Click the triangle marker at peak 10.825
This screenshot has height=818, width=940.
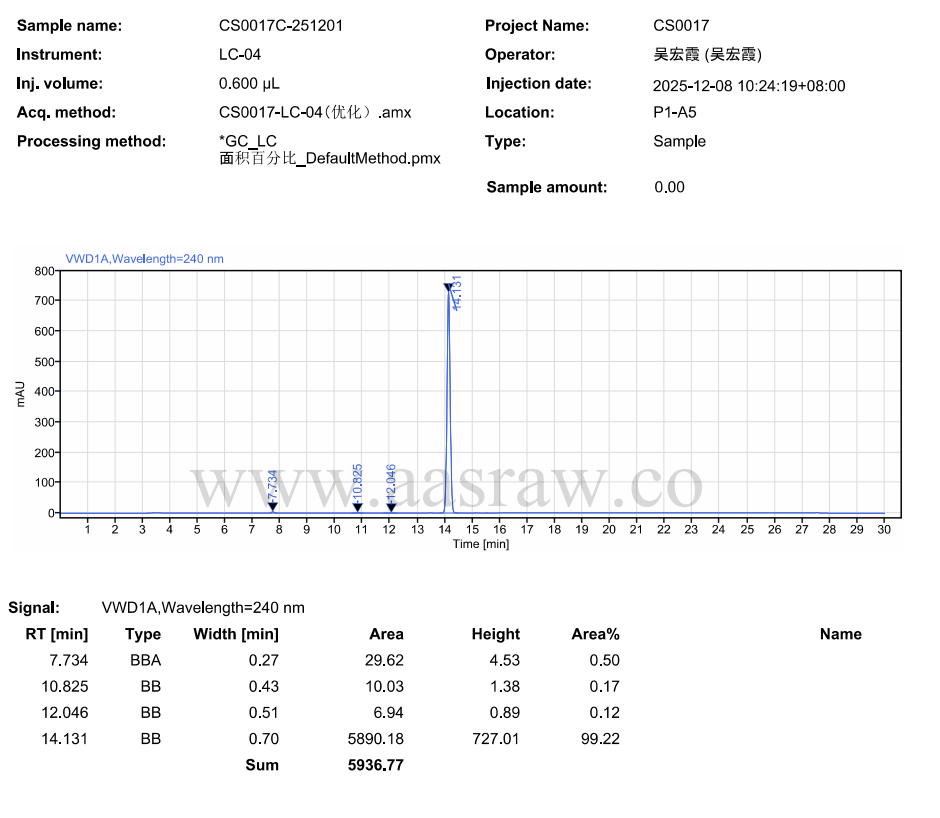(357, 507)
